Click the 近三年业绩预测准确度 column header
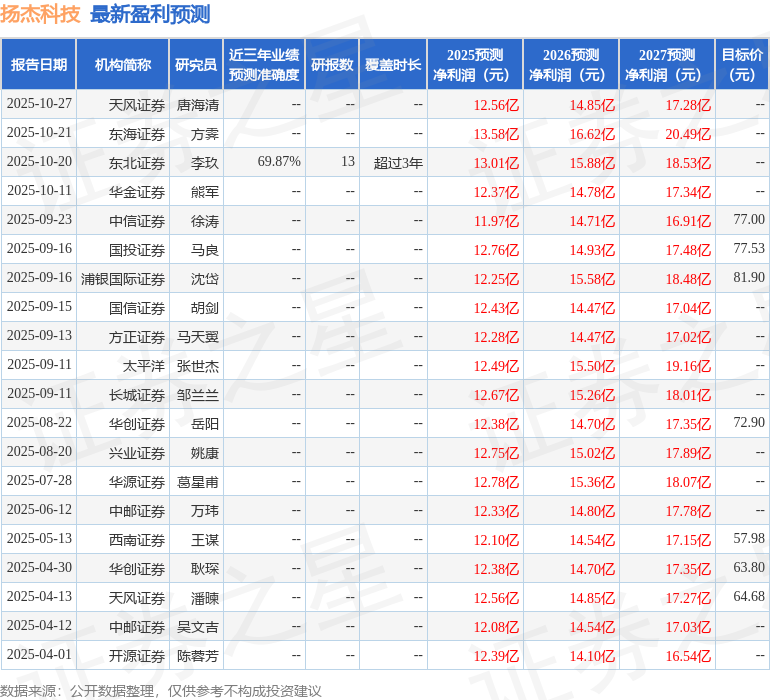 264,65
